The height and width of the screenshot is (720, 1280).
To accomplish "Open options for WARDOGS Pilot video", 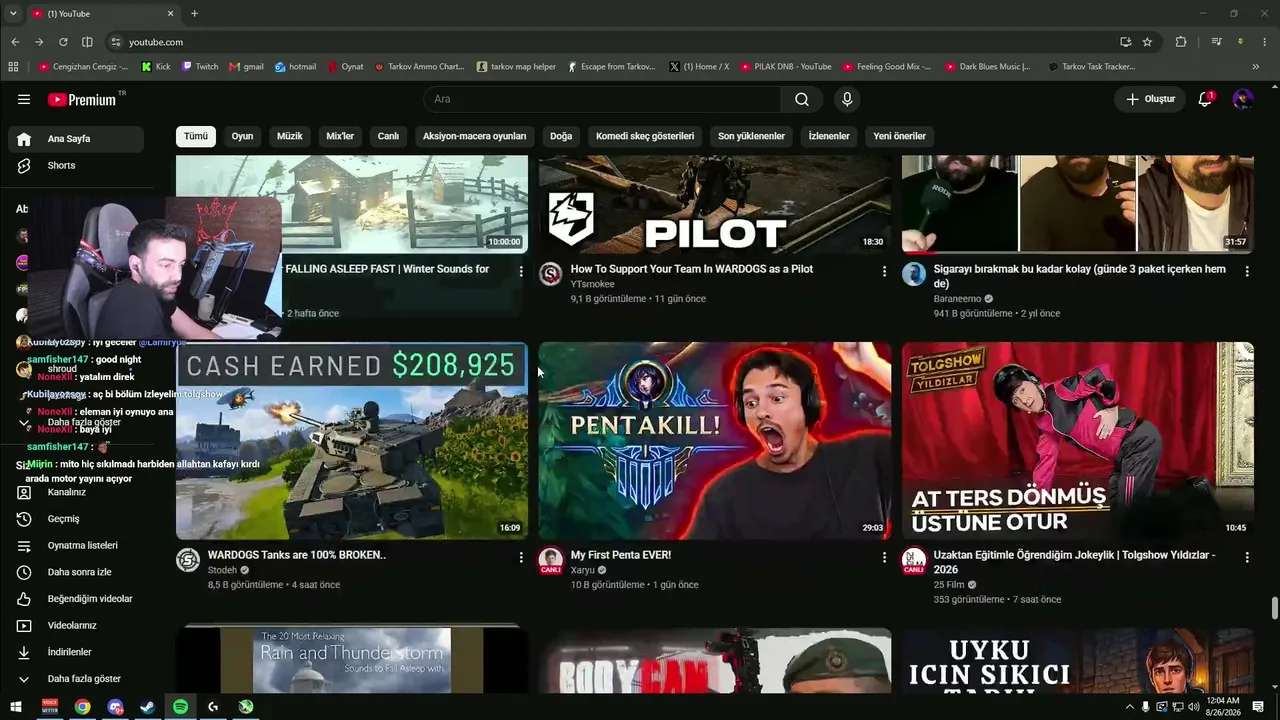I will click(884, 271).
